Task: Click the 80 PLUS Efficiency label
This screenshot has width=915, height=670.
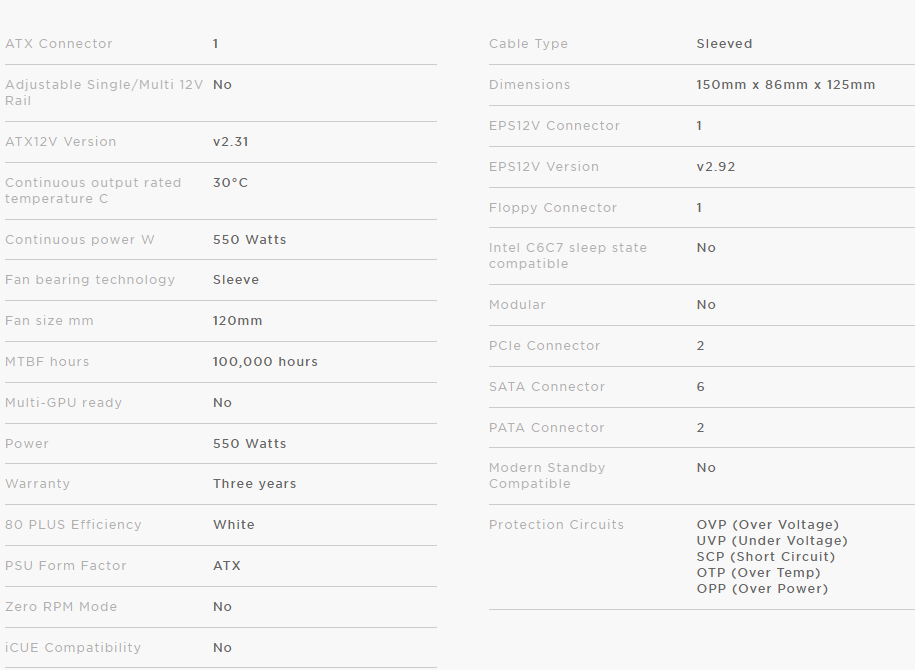Action: coord(74,525)
